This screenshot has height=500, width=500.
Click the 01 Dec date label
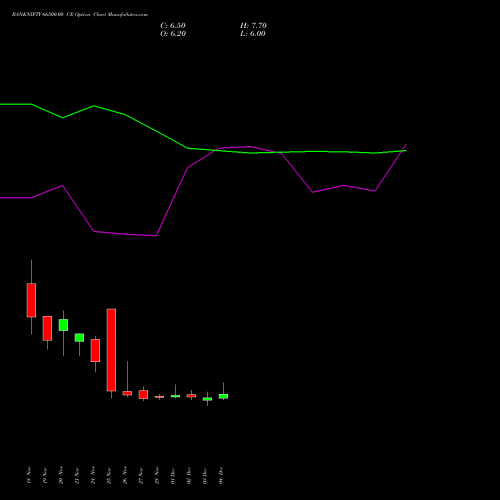[x=173, y=475]
